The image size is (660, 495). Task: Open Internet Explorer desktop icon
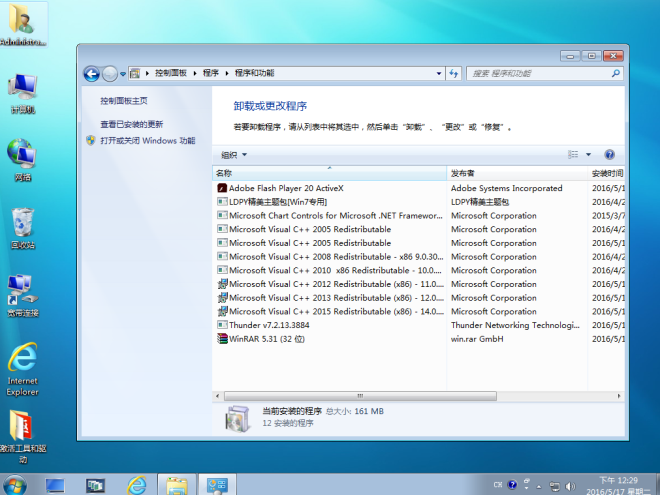23,369
